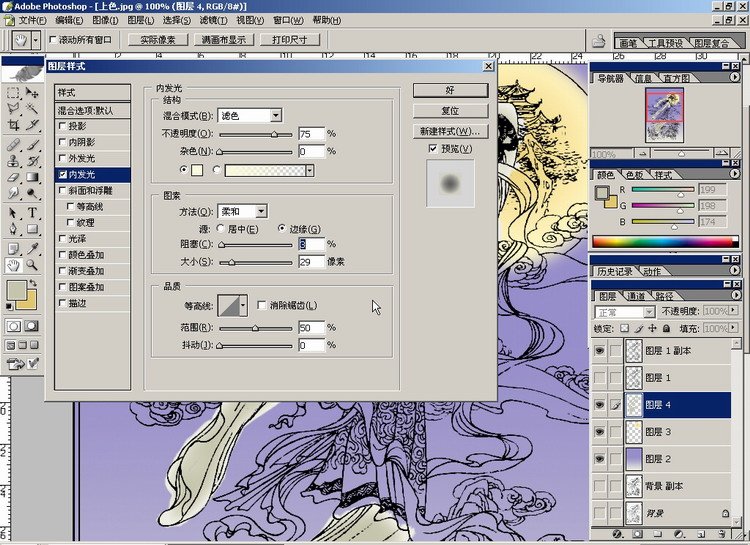Screen dimensions: 750x545
Task: Uncheck the 内发光 inner glow checkbox
Action: click(x=62, y=174)
